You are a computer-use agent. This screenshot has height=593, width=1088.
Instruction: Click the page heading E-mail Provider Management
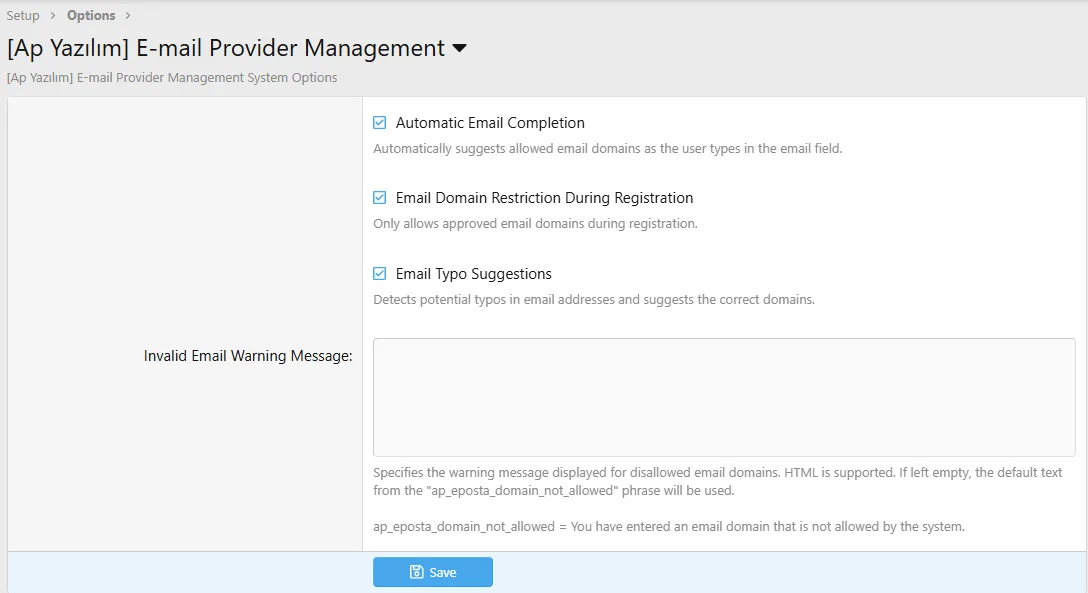click(x=226, y=48)
